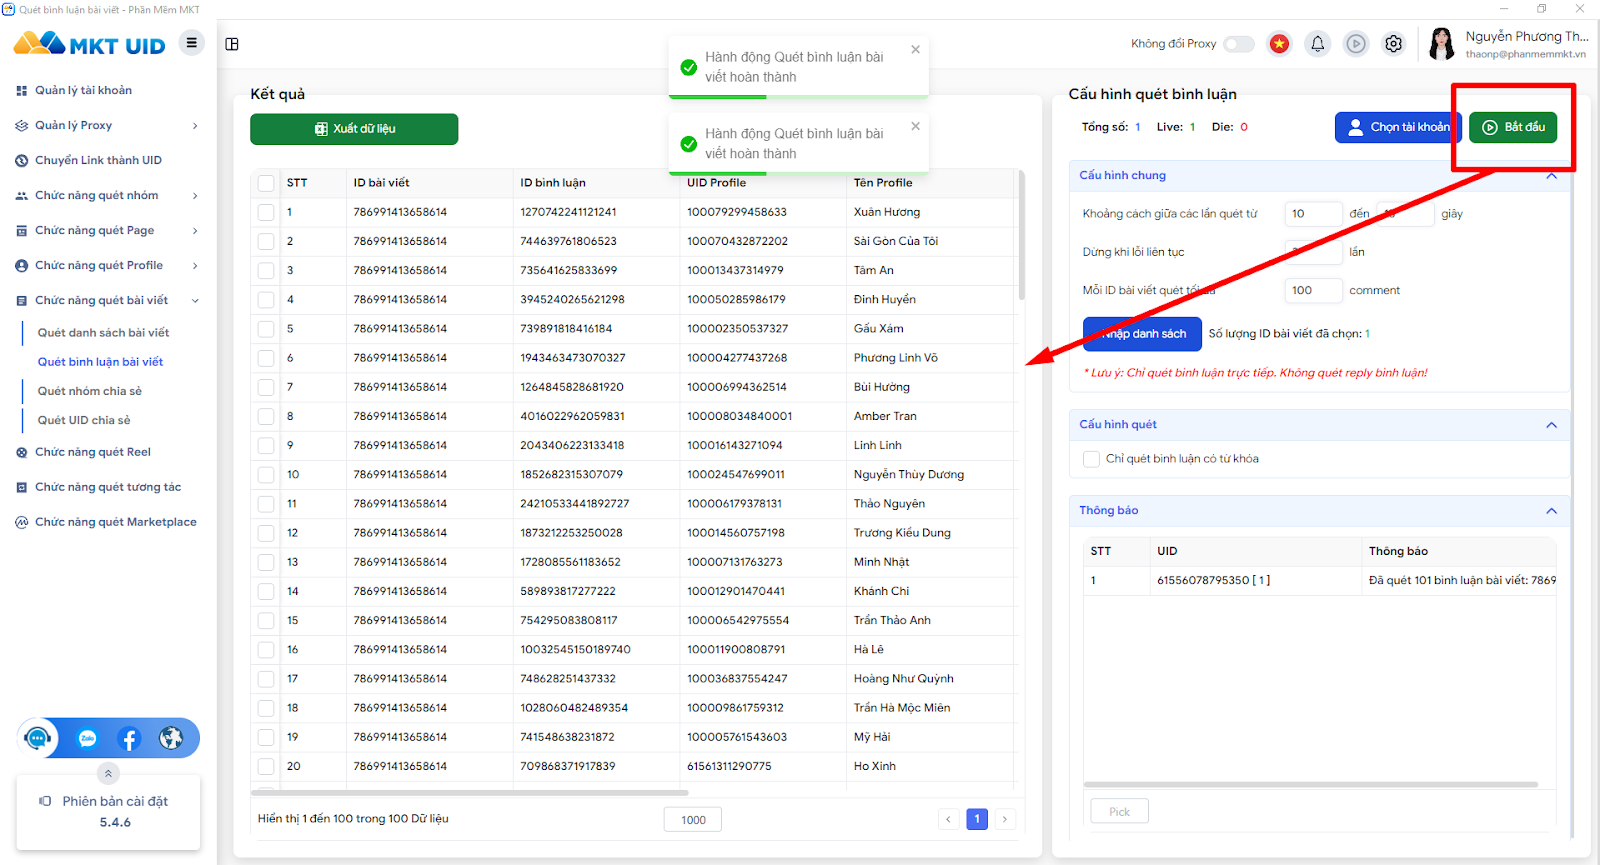Collapse the Cấu hình quét section
This screenshot has height=865, width=1600.
[1551, 425]
